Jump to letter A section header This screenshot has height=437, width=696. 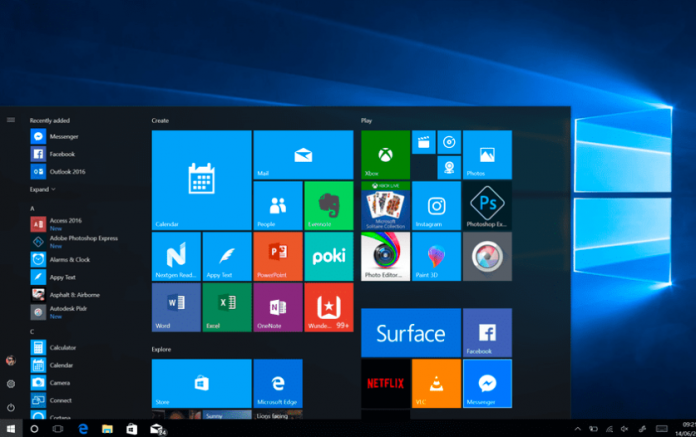pyautogui.click(x=32, y=208)
